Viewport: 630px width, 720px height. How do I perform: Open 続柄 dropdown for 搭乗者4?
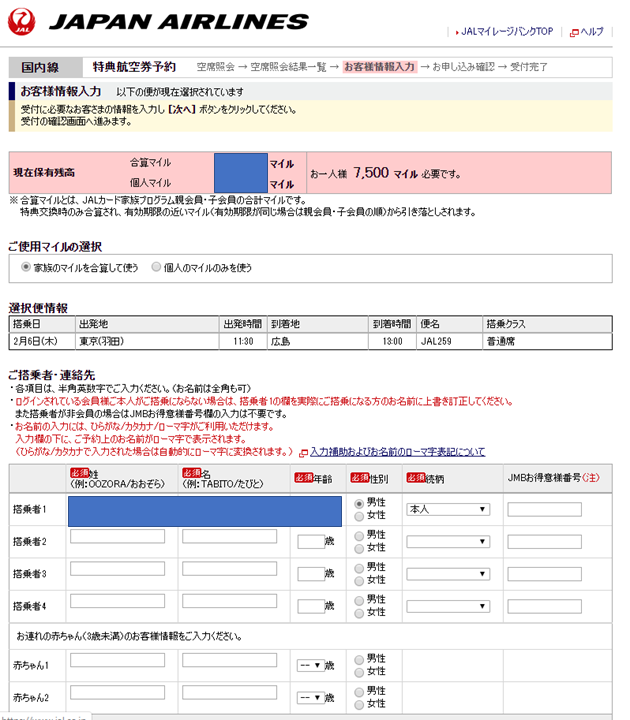pyautogui.click(x=448, y=607)
